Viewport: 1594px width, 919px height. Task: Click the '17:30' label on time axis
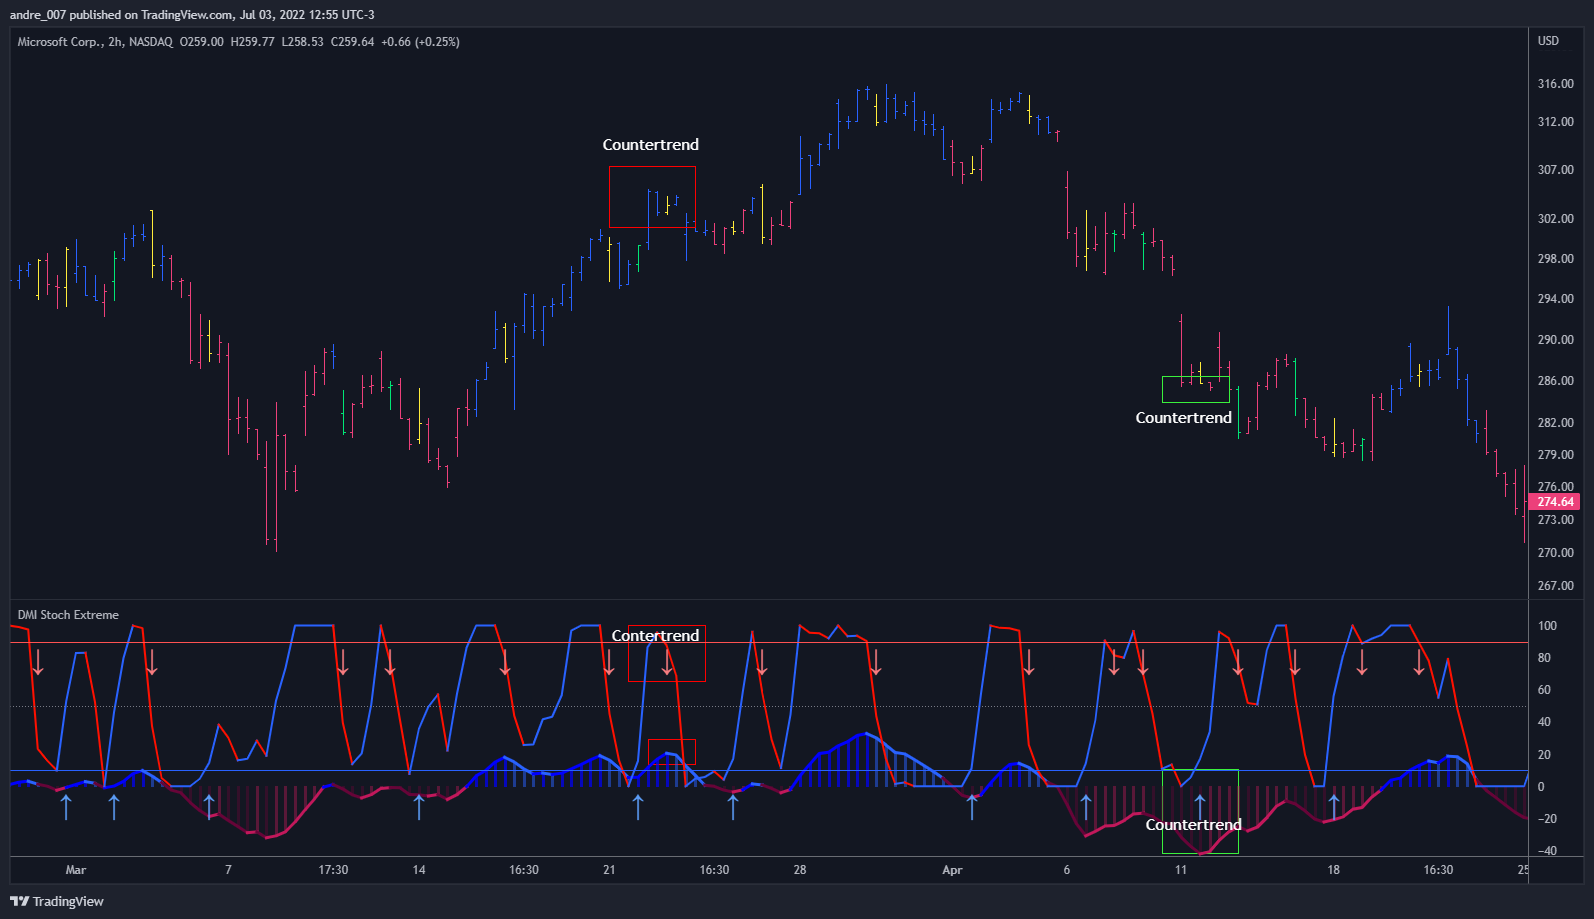(x=333, y=870)
